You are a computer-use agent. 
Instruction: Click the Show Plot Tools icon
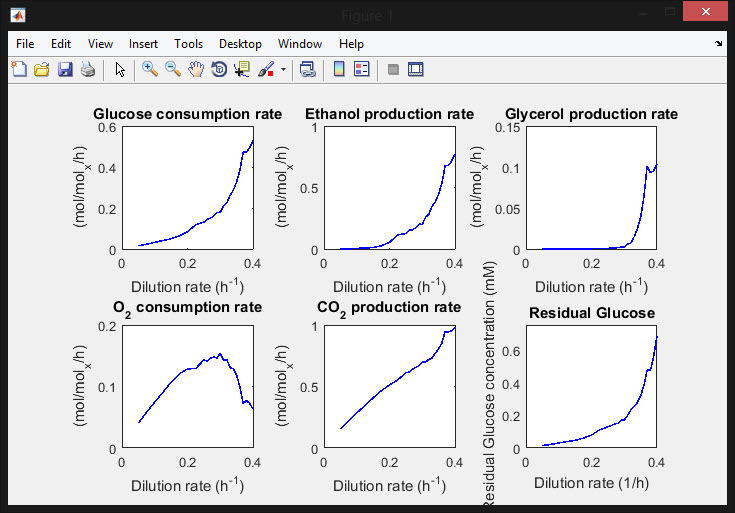pos(416,69)
